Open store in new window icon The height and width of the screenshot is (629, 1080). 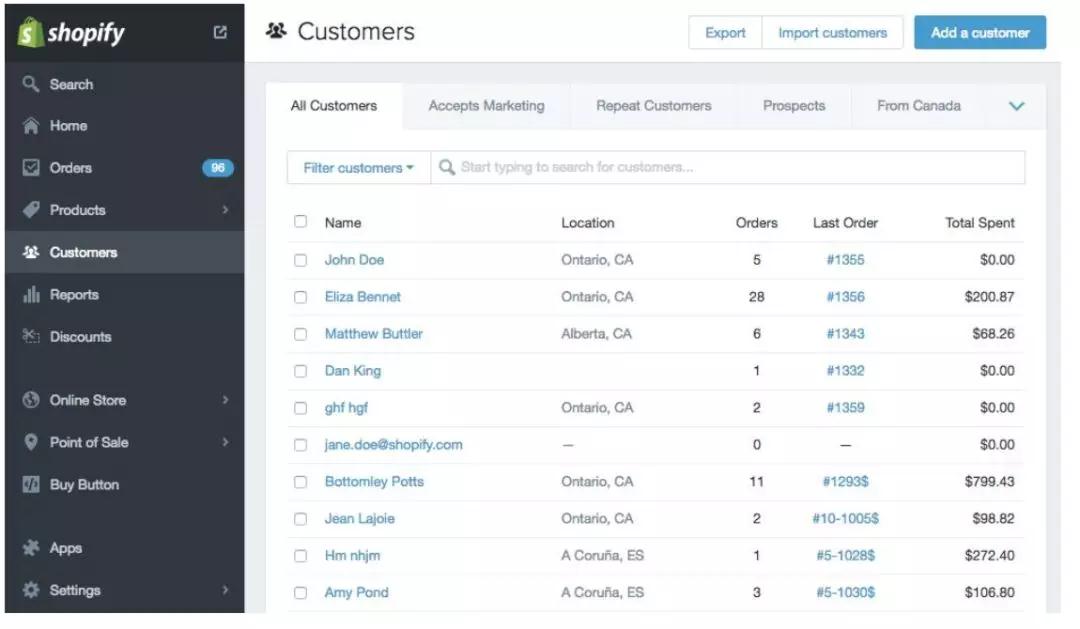coord(220,32)
